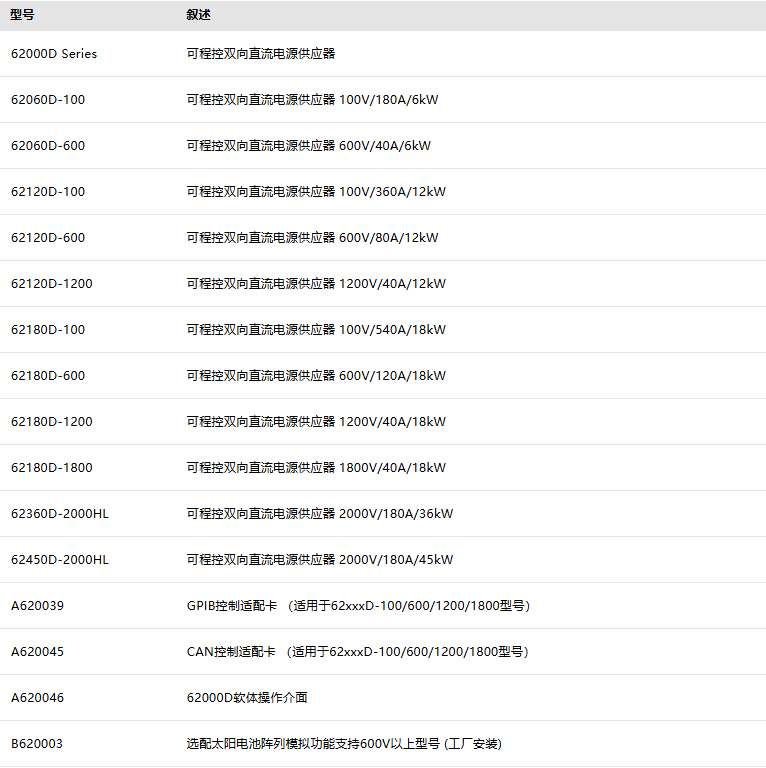
Task: Select model 62060D-600
Action: tap(48, 146)
